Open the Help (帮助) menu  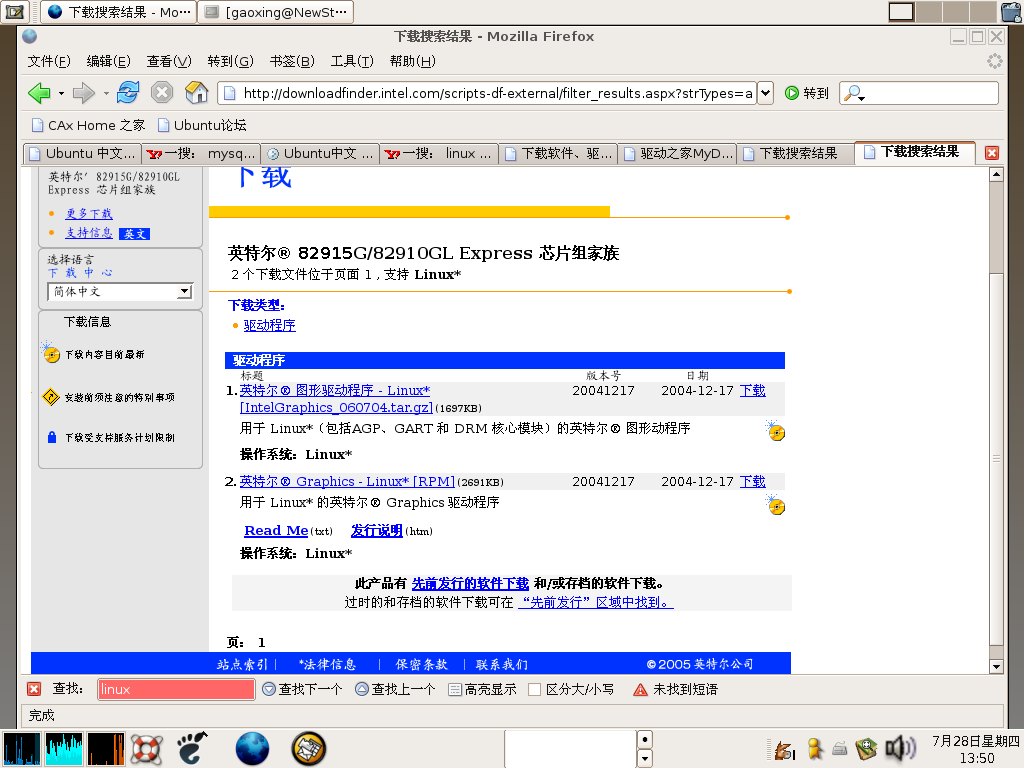413,61
